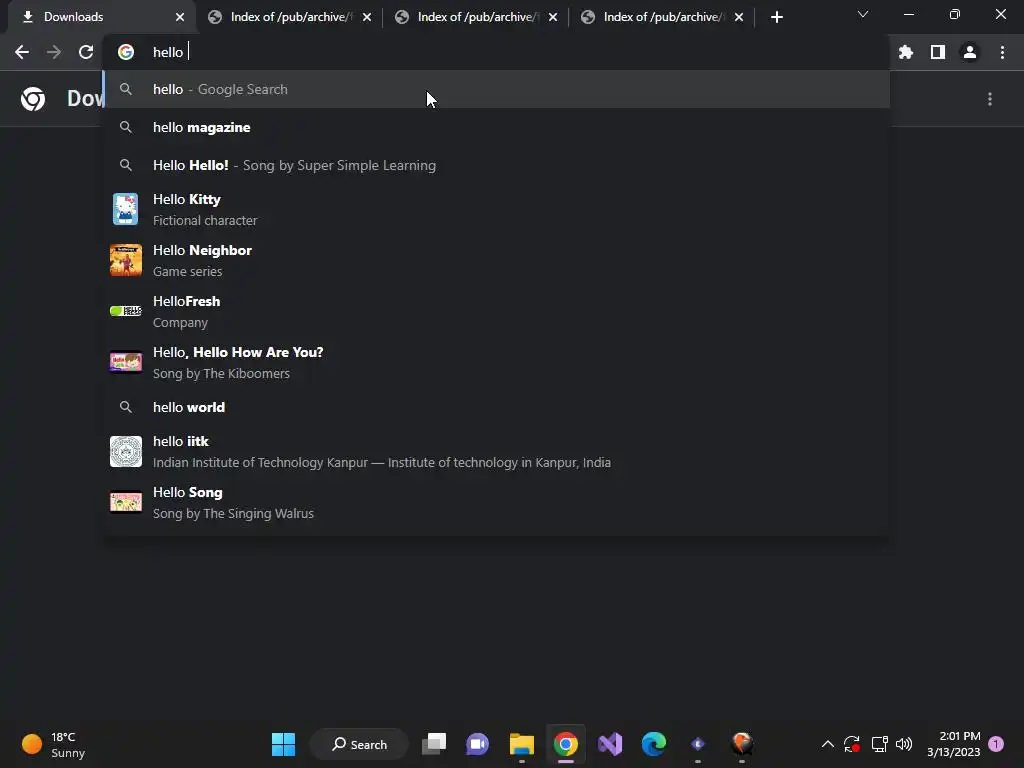Click search icon beside hello world

coord(125,407)
